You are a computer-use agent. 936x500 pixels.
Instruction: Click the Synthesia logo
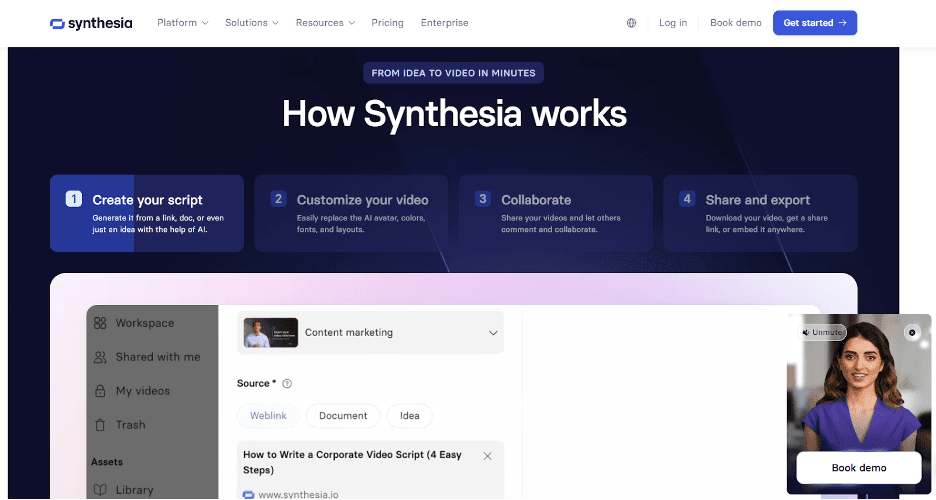point(91,23)
